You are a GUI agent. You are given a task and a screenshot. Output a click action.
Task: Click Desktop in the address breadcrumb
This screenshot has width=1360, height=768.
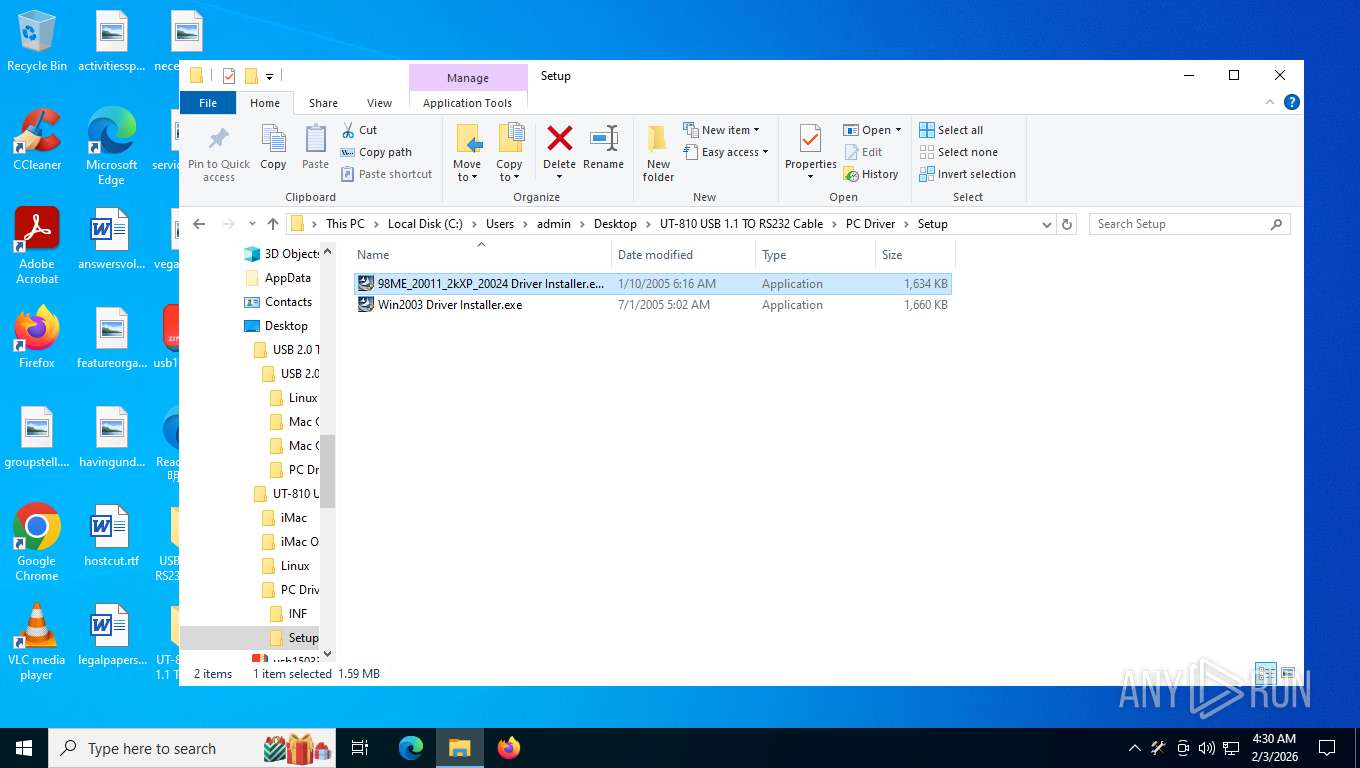[615, 224]
